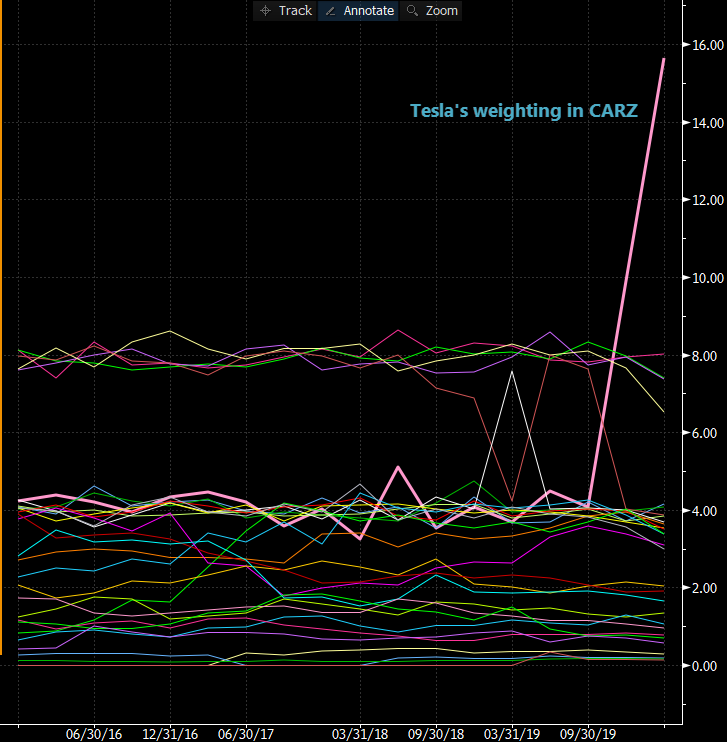The height and width of the screenshot is (742, 727).
Task: Click the 09/30/19 date label
Action: click(x=588, y=734)
